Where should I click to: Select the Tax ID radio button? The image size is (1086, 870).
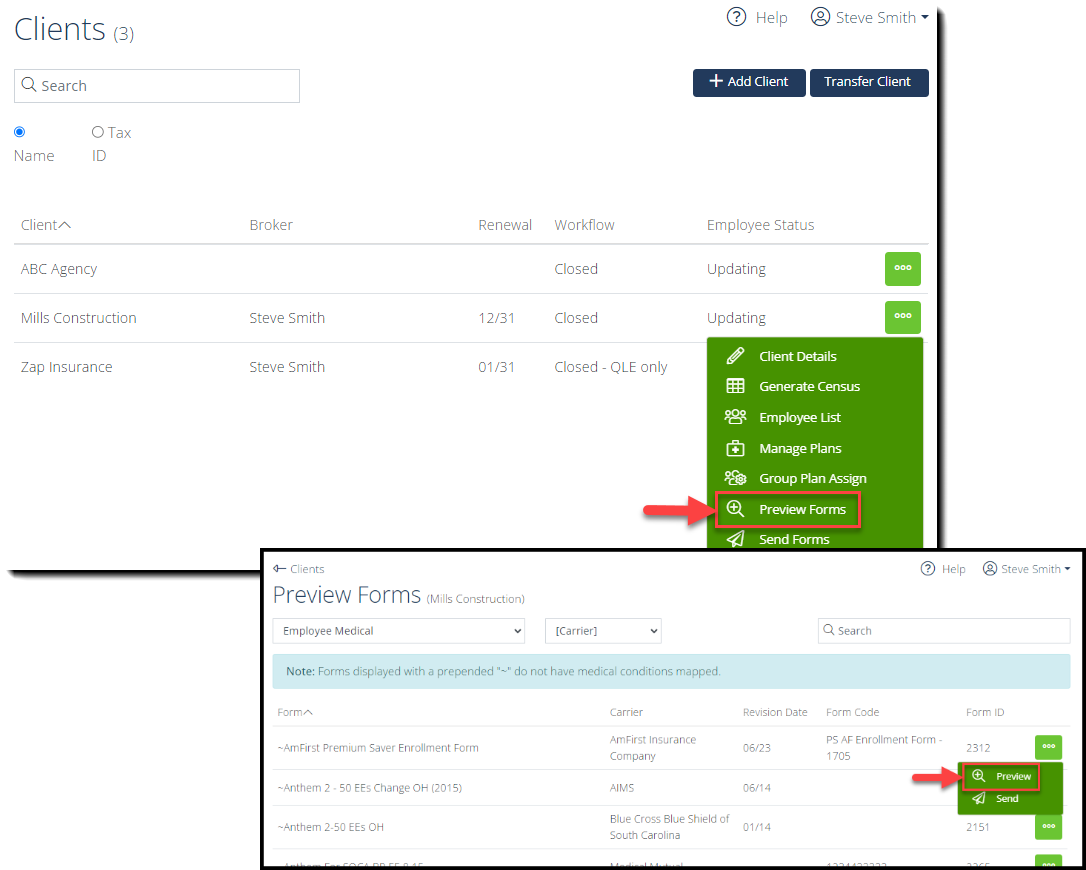(x=98, y=132)
